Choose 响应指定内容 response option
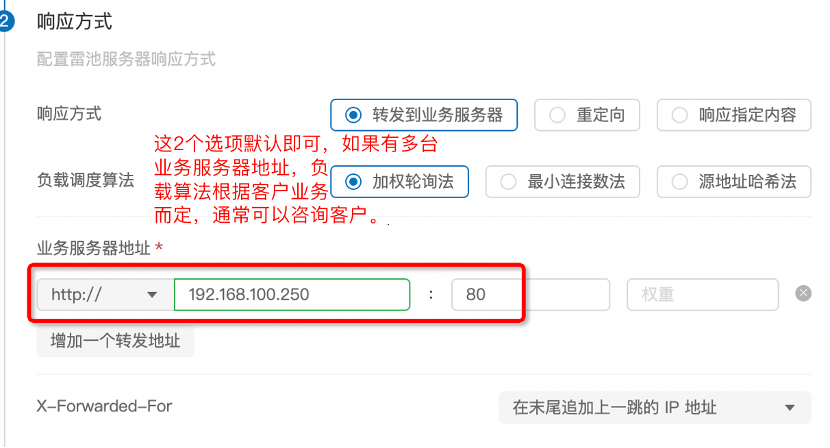Screen dimensions: 830x448 [732, 115]
